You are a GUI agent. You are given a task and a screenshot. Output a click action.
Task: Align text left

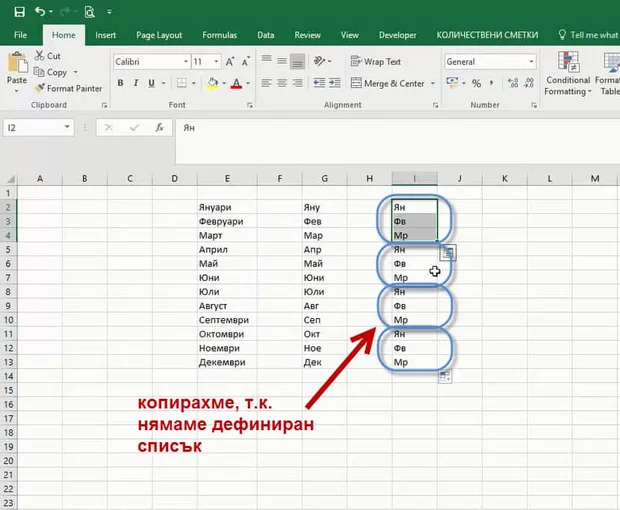(x=267, y=83)
